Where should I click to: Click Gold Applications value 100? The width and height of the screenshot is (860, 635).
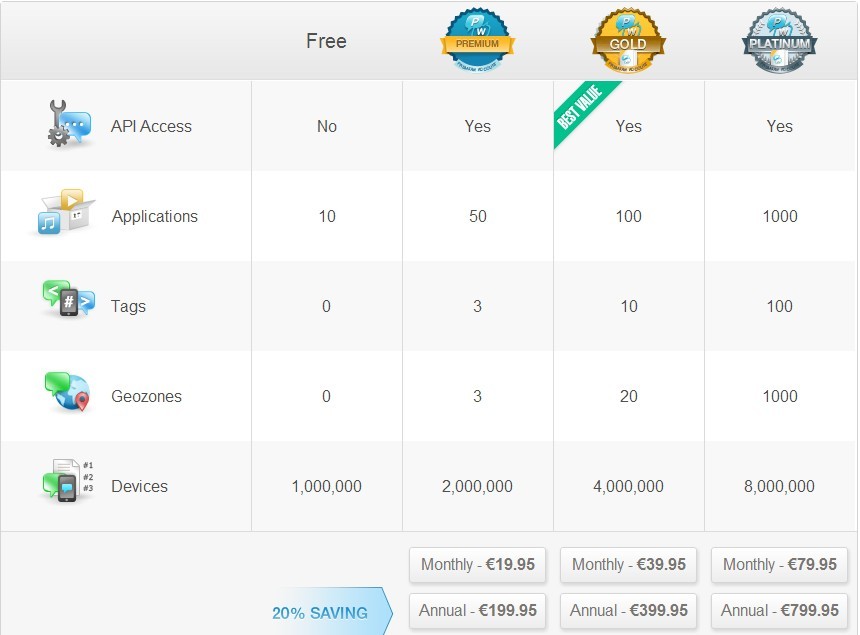click(629, 216)
